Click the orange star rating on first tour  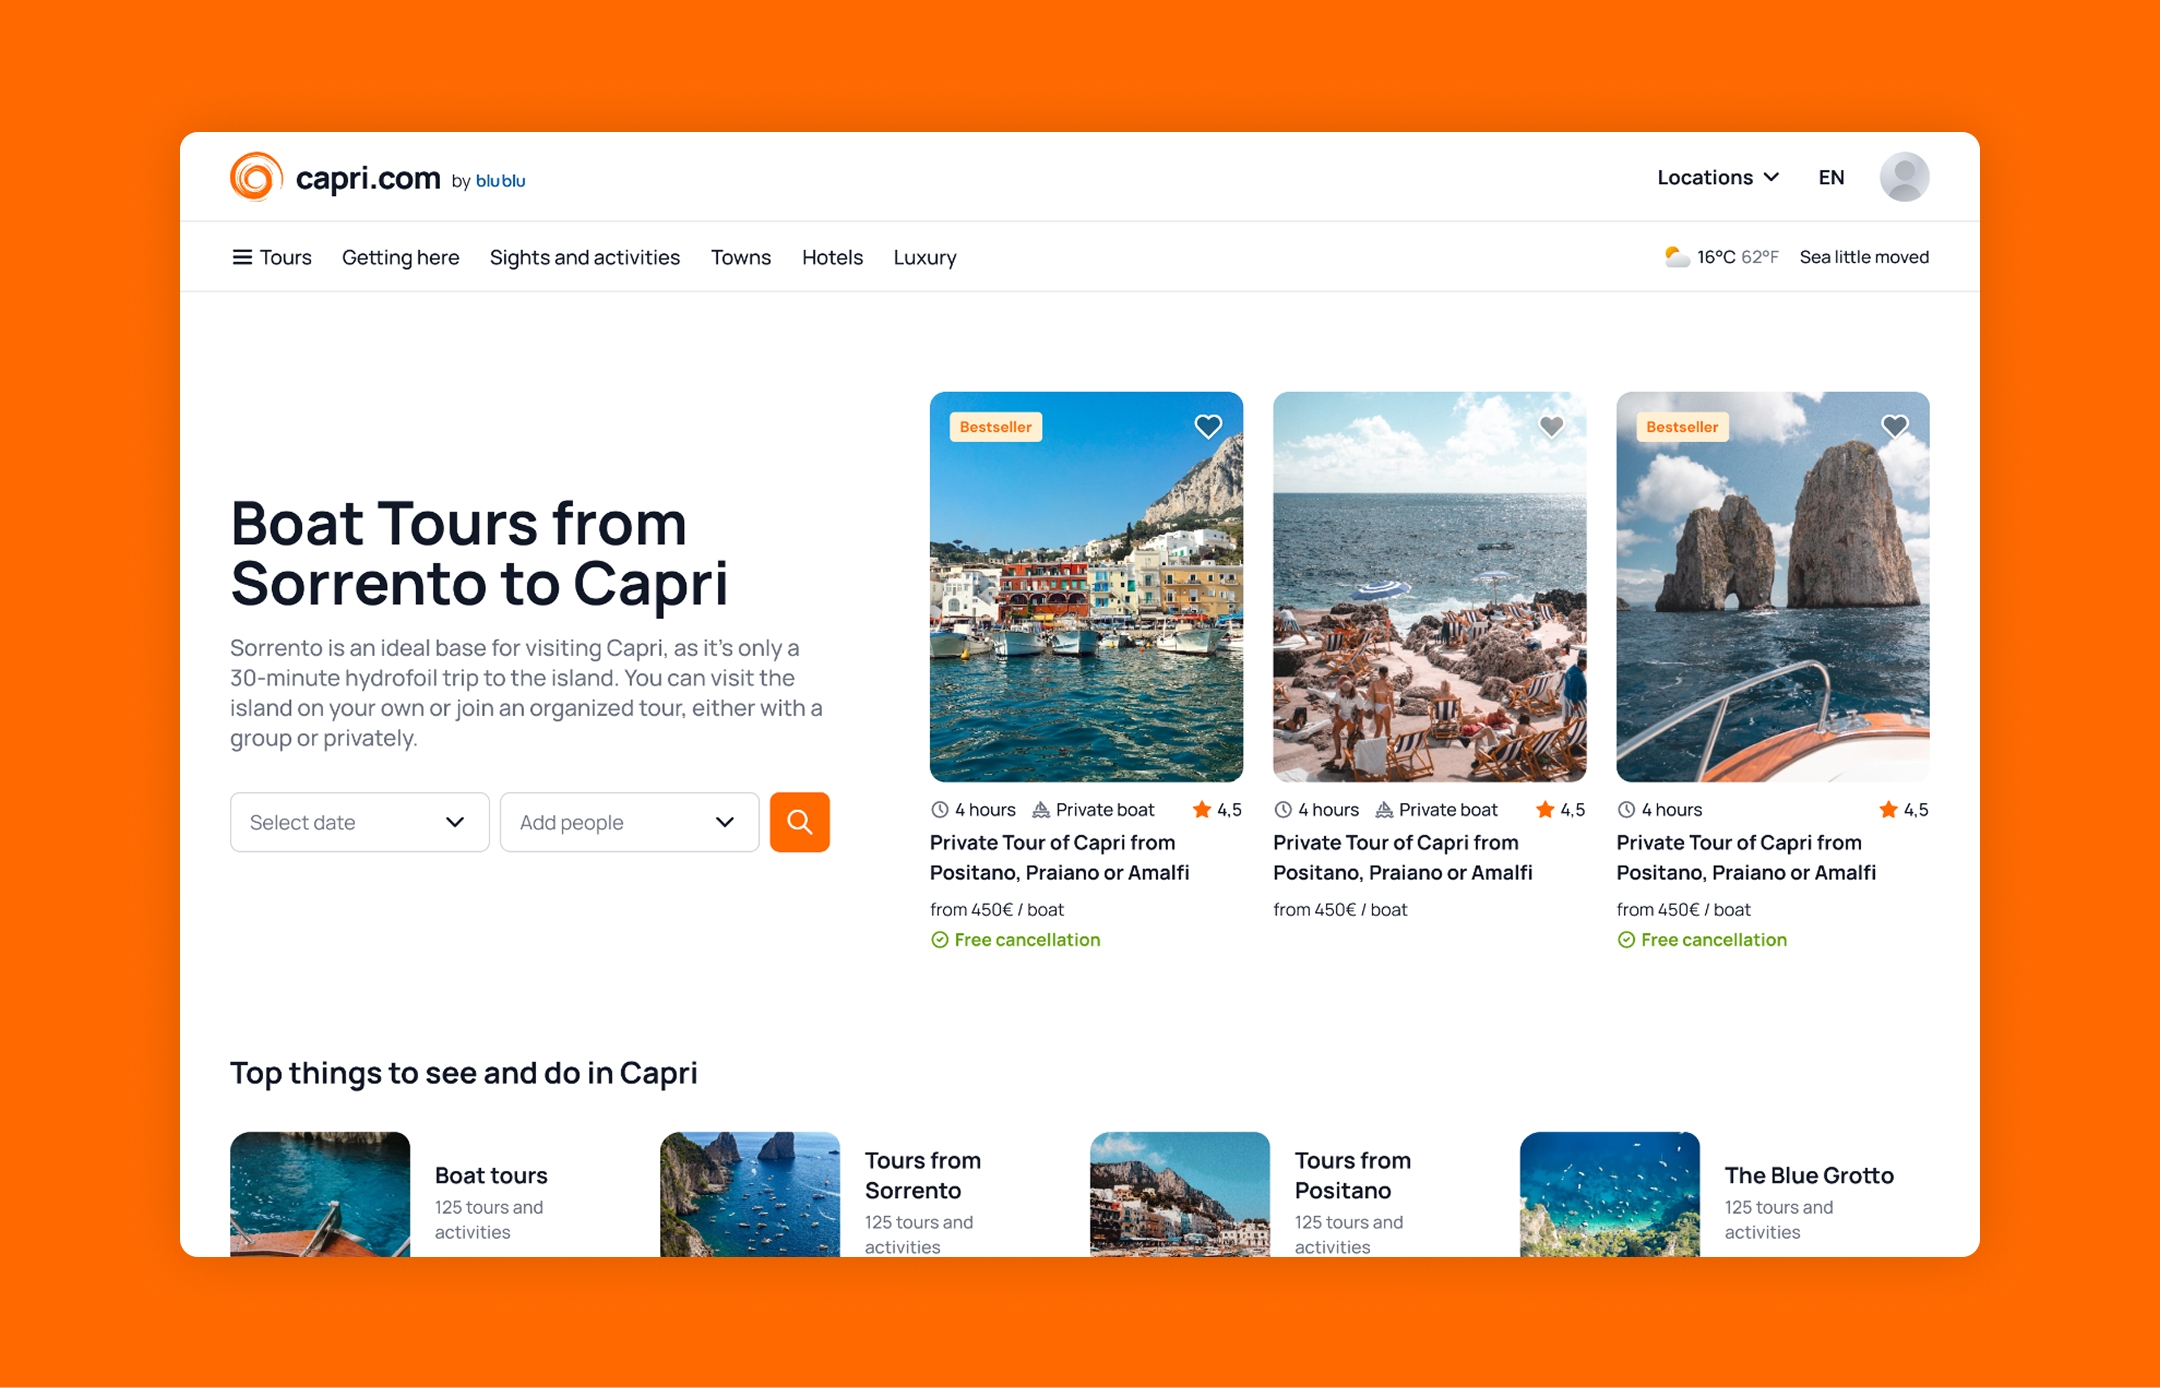click(x=1201, y=810)
